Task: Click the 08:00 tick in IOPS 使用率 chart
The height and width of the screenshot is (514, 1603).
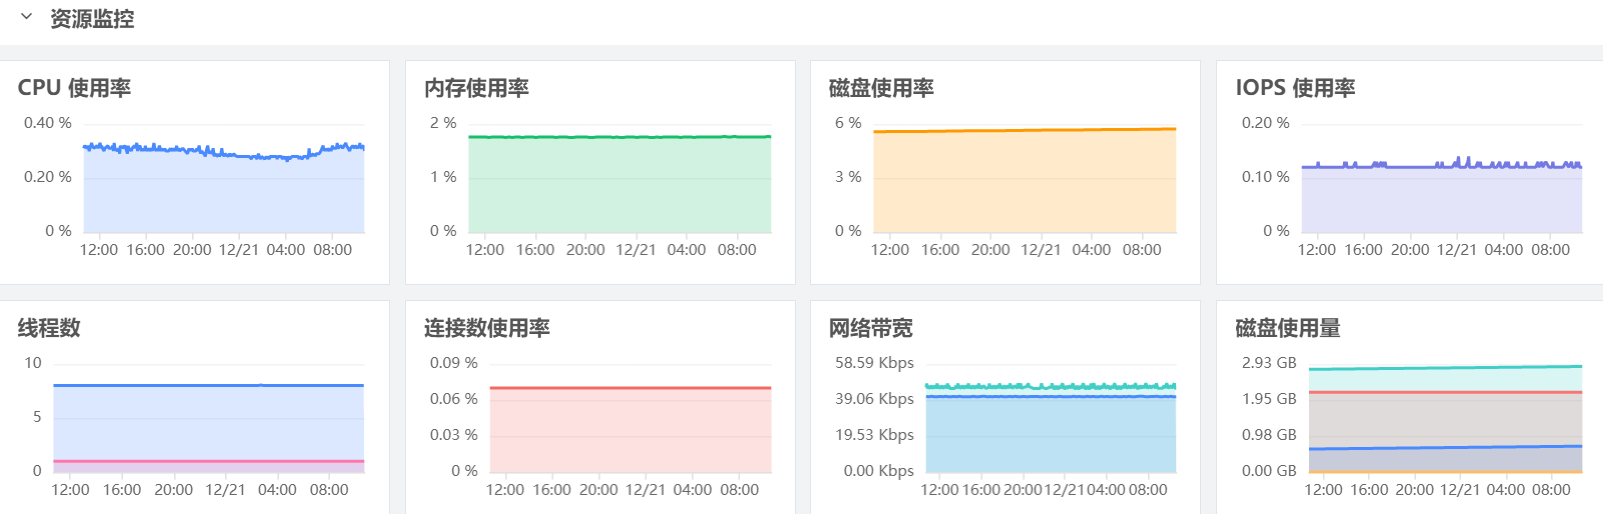Action: point(1550,250)
